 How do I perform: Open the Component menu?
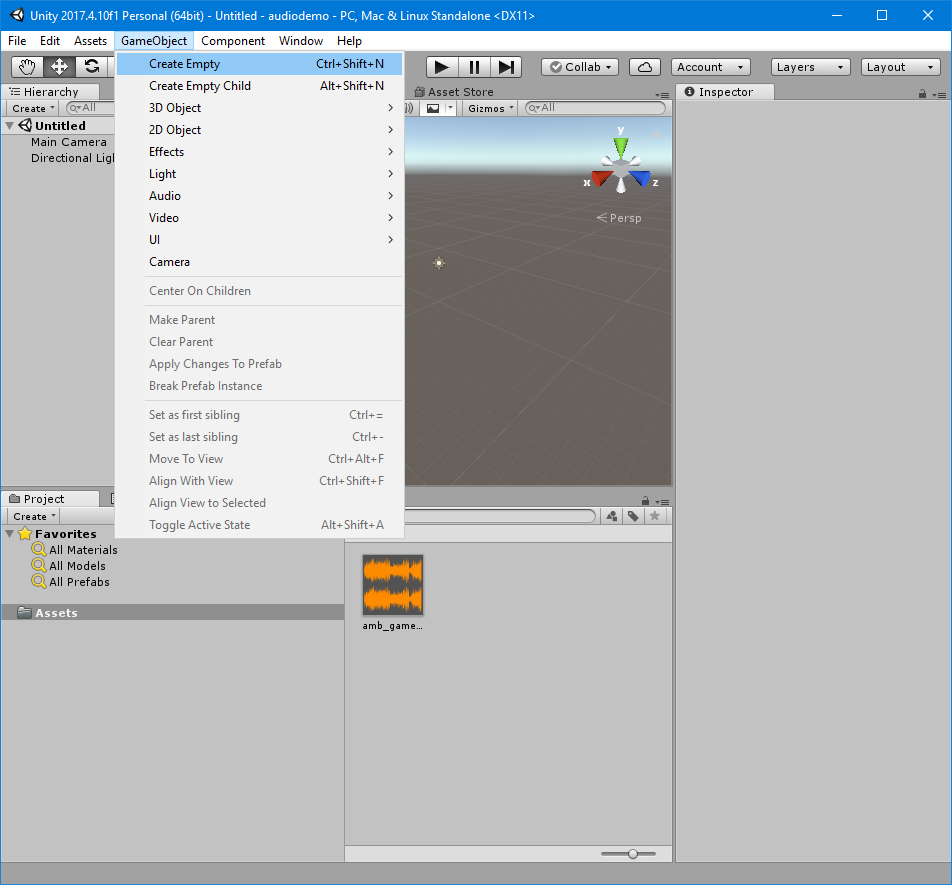pos(233,41)
